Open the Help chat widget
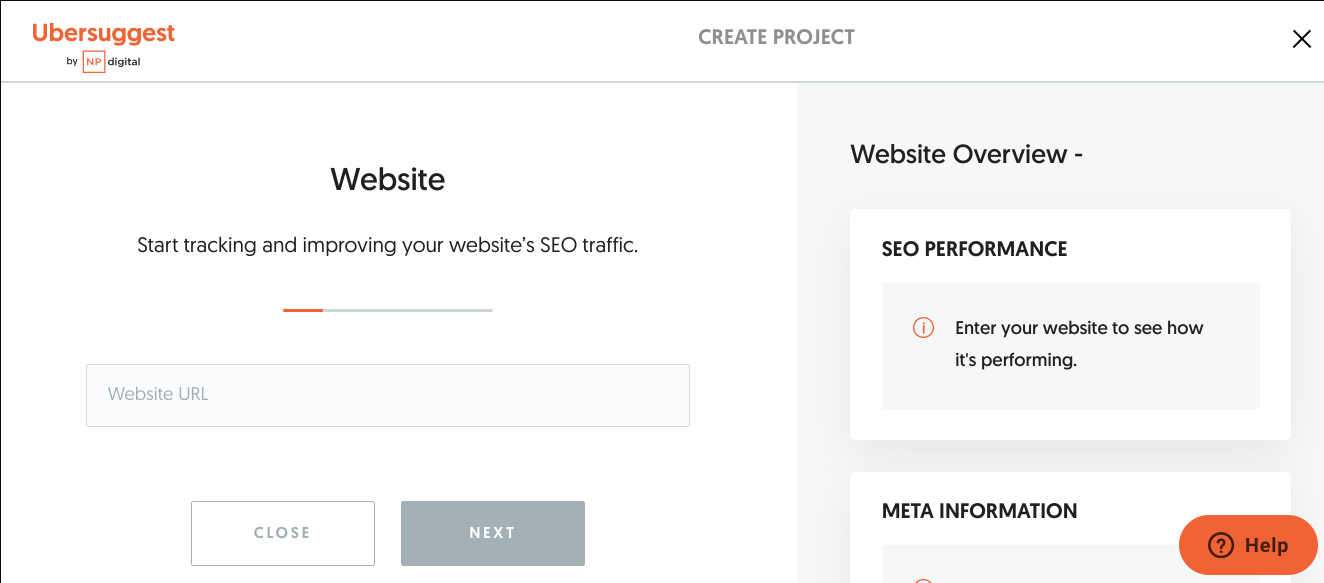Image resolution: width=1324 pixels, height=583 pixels. [1248, 545]
